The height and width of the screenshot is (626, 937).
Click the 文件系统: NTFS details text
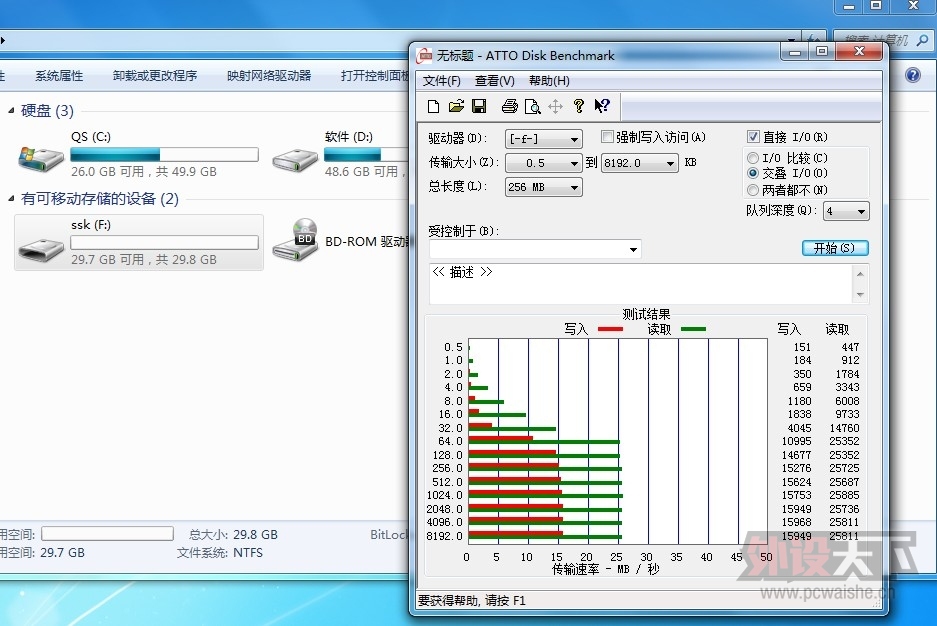[x=220, y=553]
